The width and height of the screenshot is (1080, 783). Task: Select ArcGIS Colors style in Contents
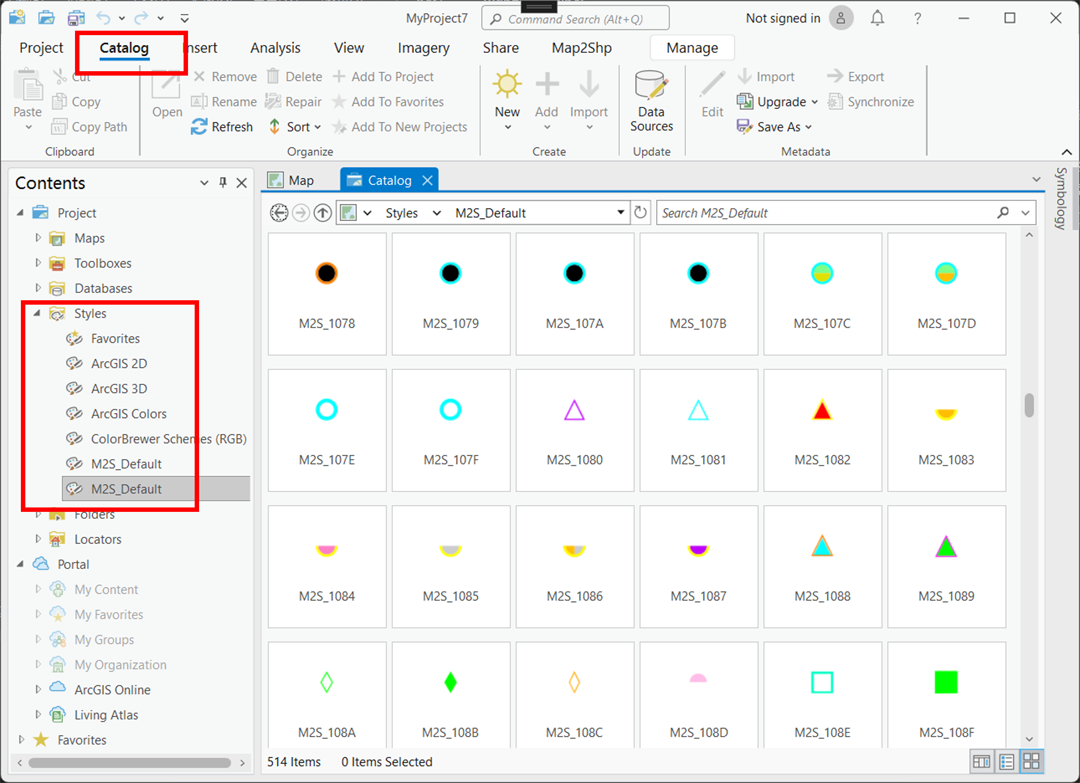coord(128,414)
